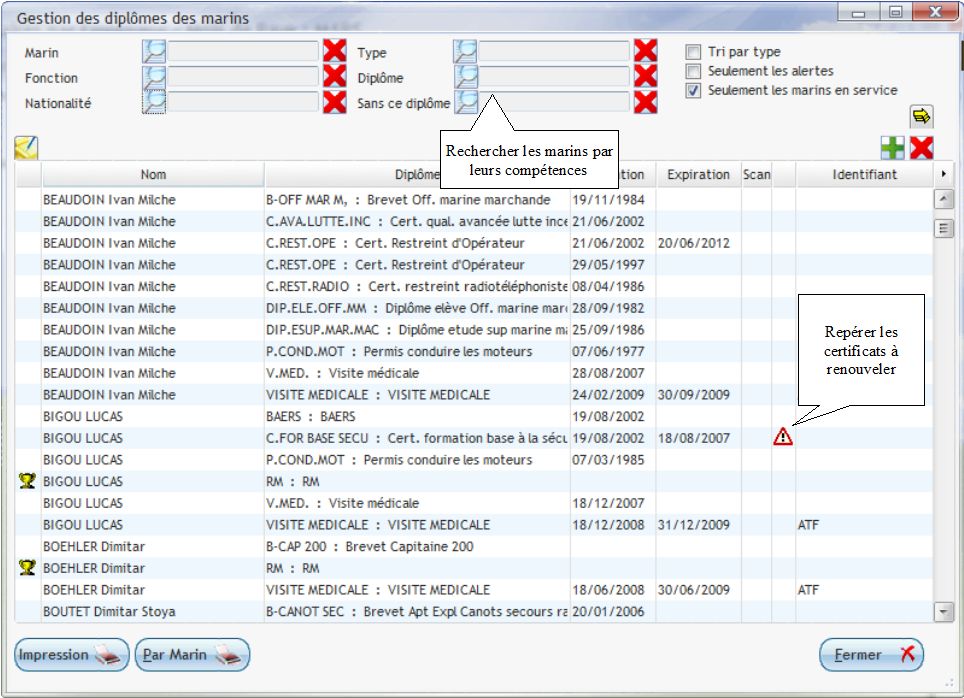Image resolution: width=964 pixels, height=698 pixels.
Task: Click the magnifier icon next to Marin
Action: tap(154, 52)
